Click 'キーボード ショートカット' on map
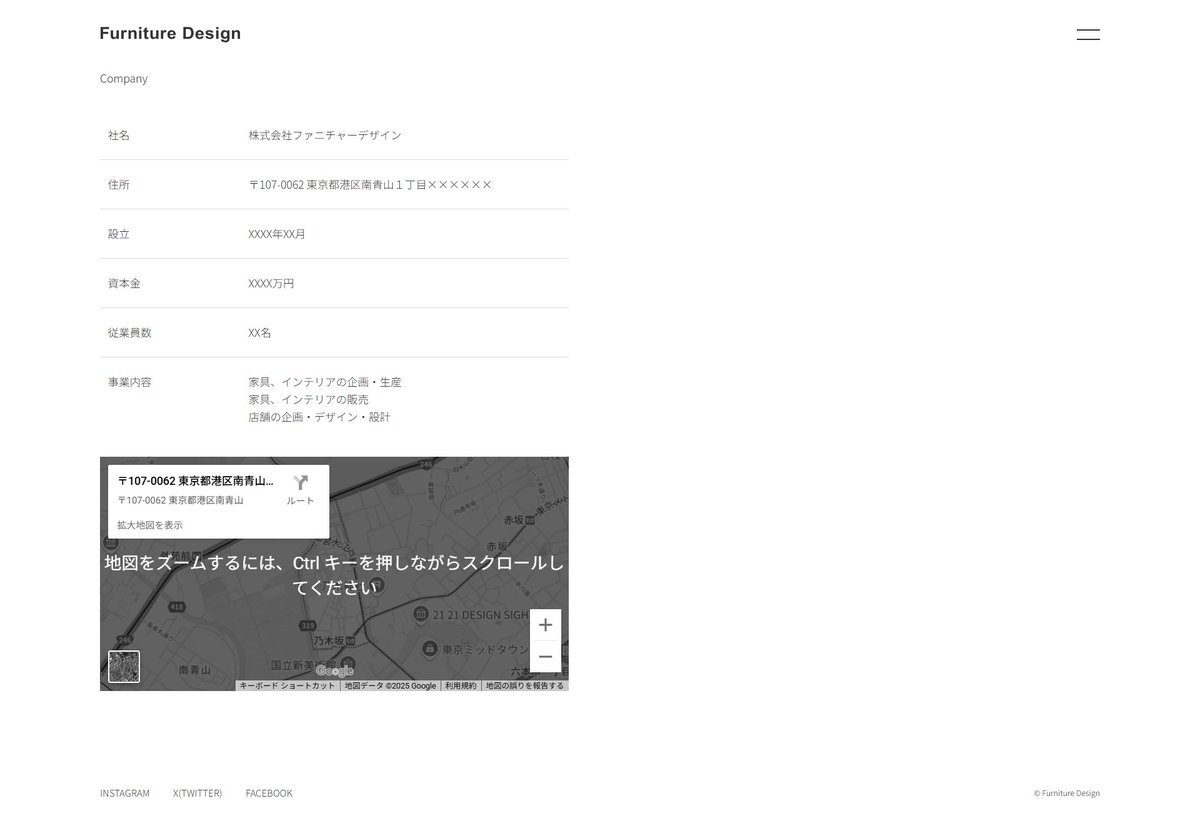Image resolution: width=1200 pixels, height=816 pixels. [x=287, y=686]
